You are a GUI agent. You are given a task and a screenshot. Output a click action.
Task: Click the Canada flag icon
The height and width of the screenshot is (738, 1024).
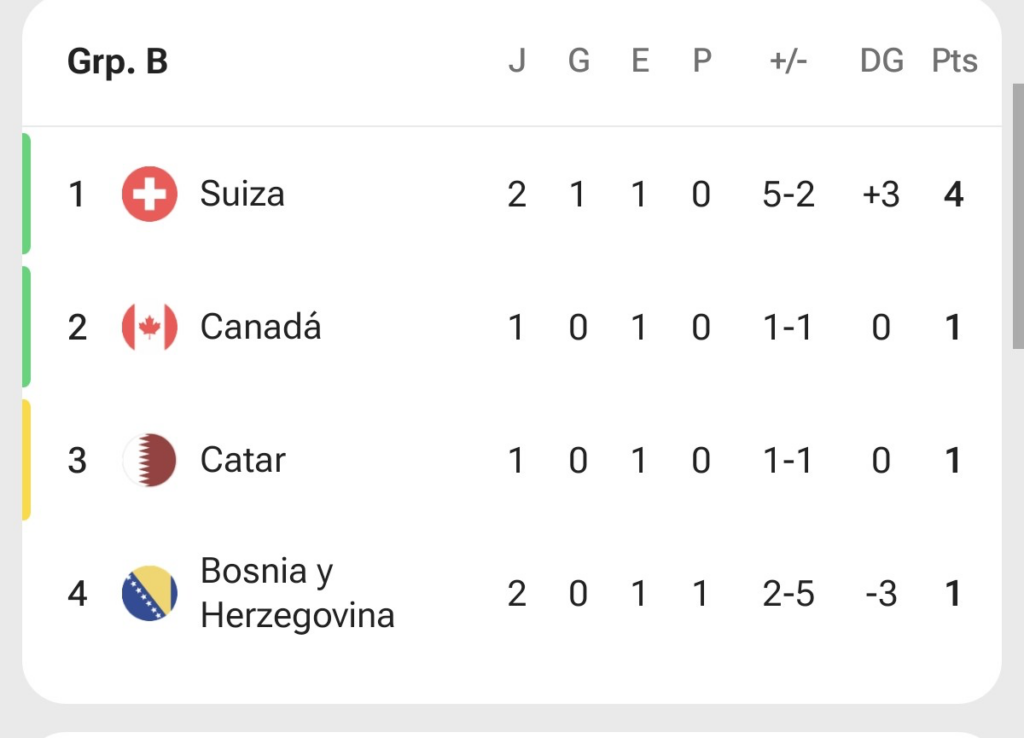[149, 327]
